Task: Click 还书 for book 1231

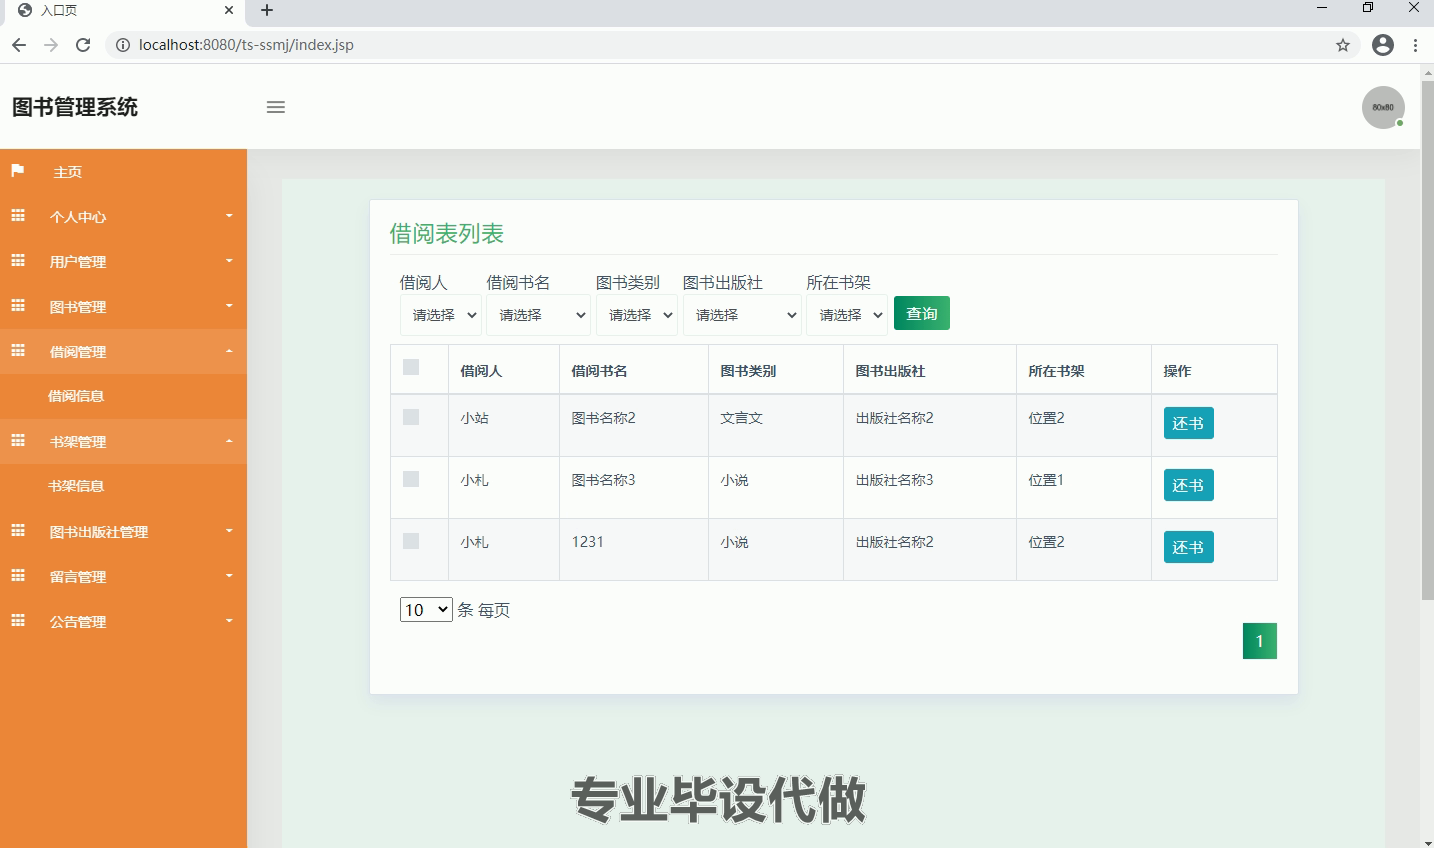Action: pos(1188,547)
